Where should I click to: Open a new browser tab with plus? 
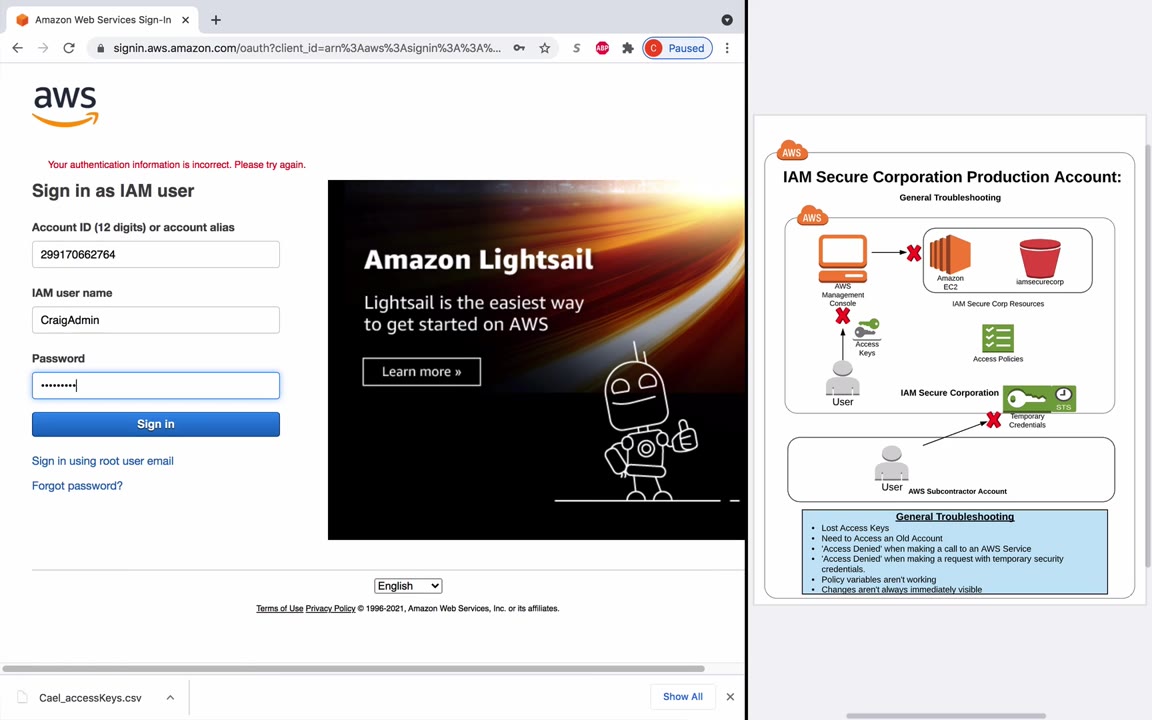(216, 20)
